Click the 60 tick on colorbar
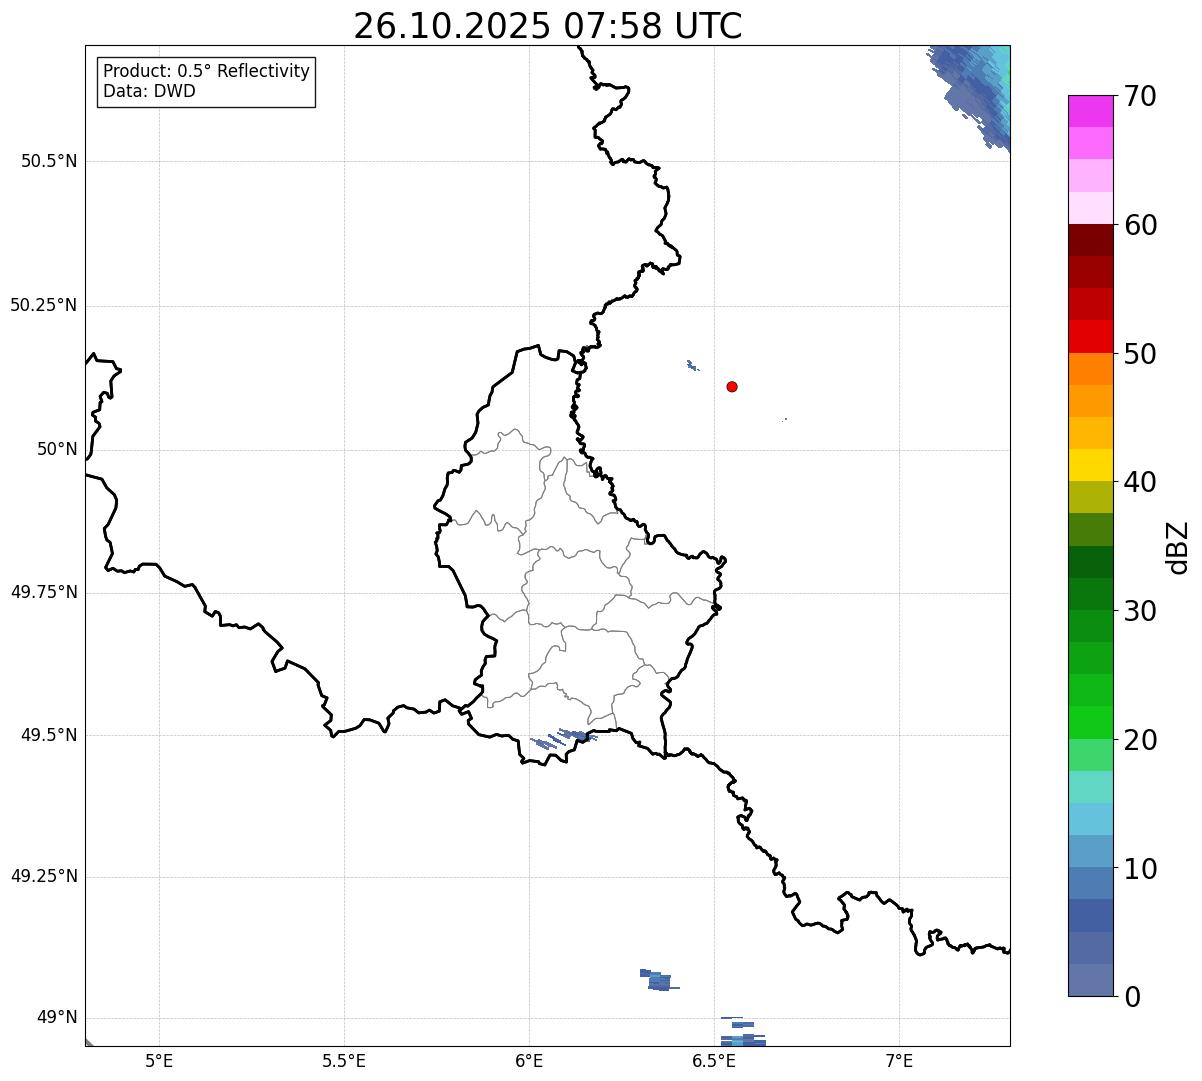This screenshot has height=1081, width=1202. pos(1140,225)
